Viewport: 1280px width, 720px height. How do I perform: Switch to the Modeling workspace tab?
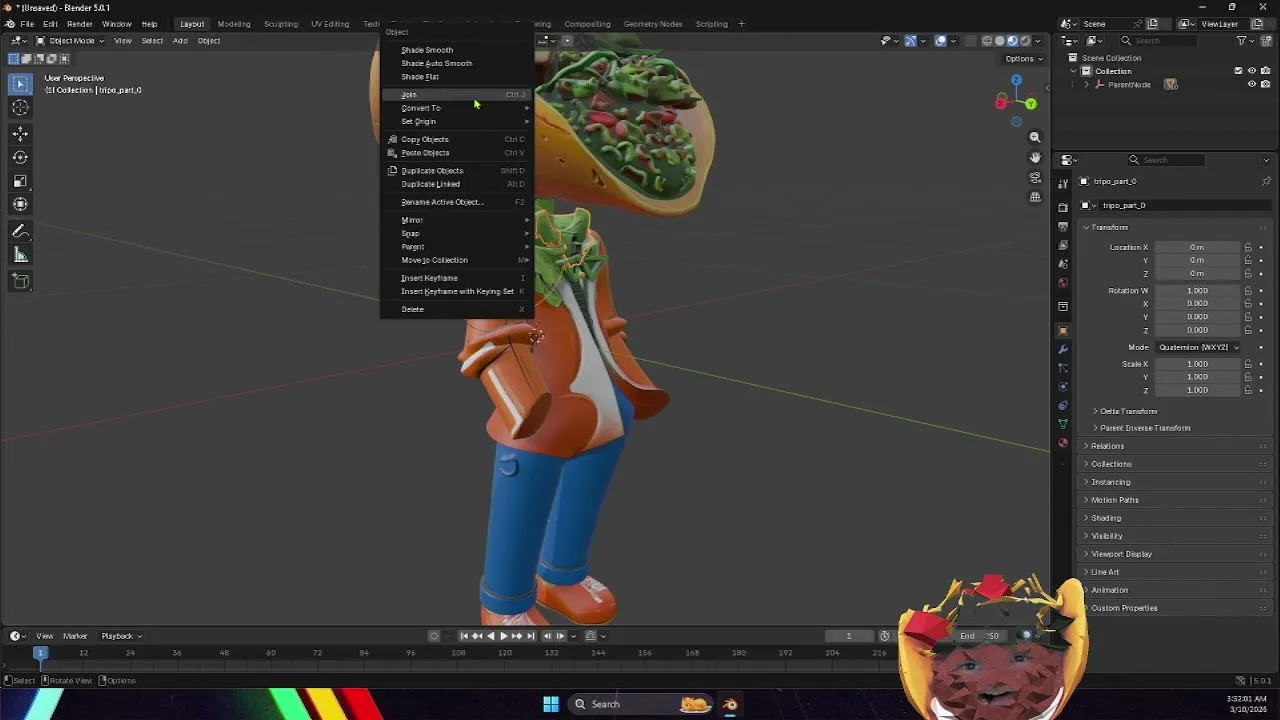pyautogui.click(x=234, y=24)
